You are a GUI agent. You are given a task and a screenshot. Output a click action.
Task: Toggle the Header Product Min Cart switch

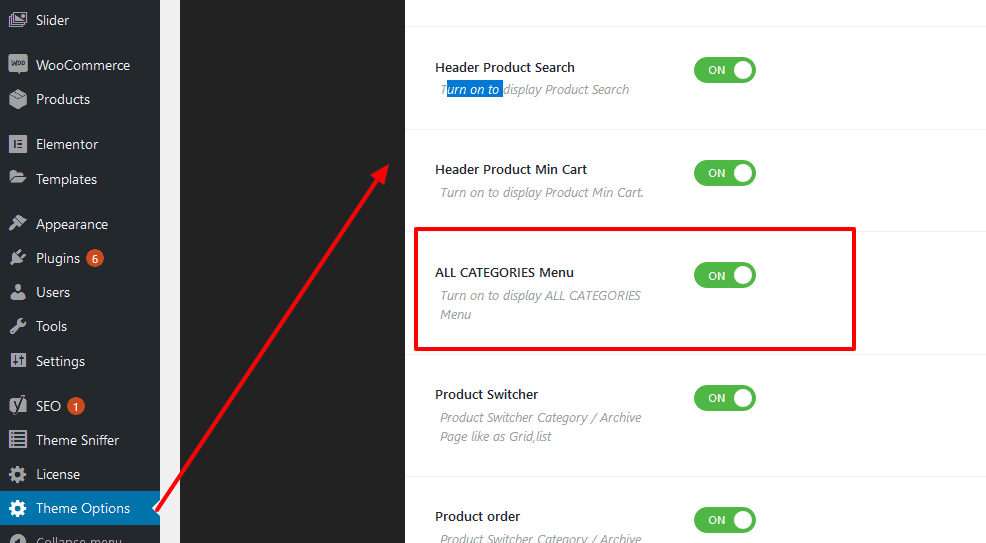point(724,173)
